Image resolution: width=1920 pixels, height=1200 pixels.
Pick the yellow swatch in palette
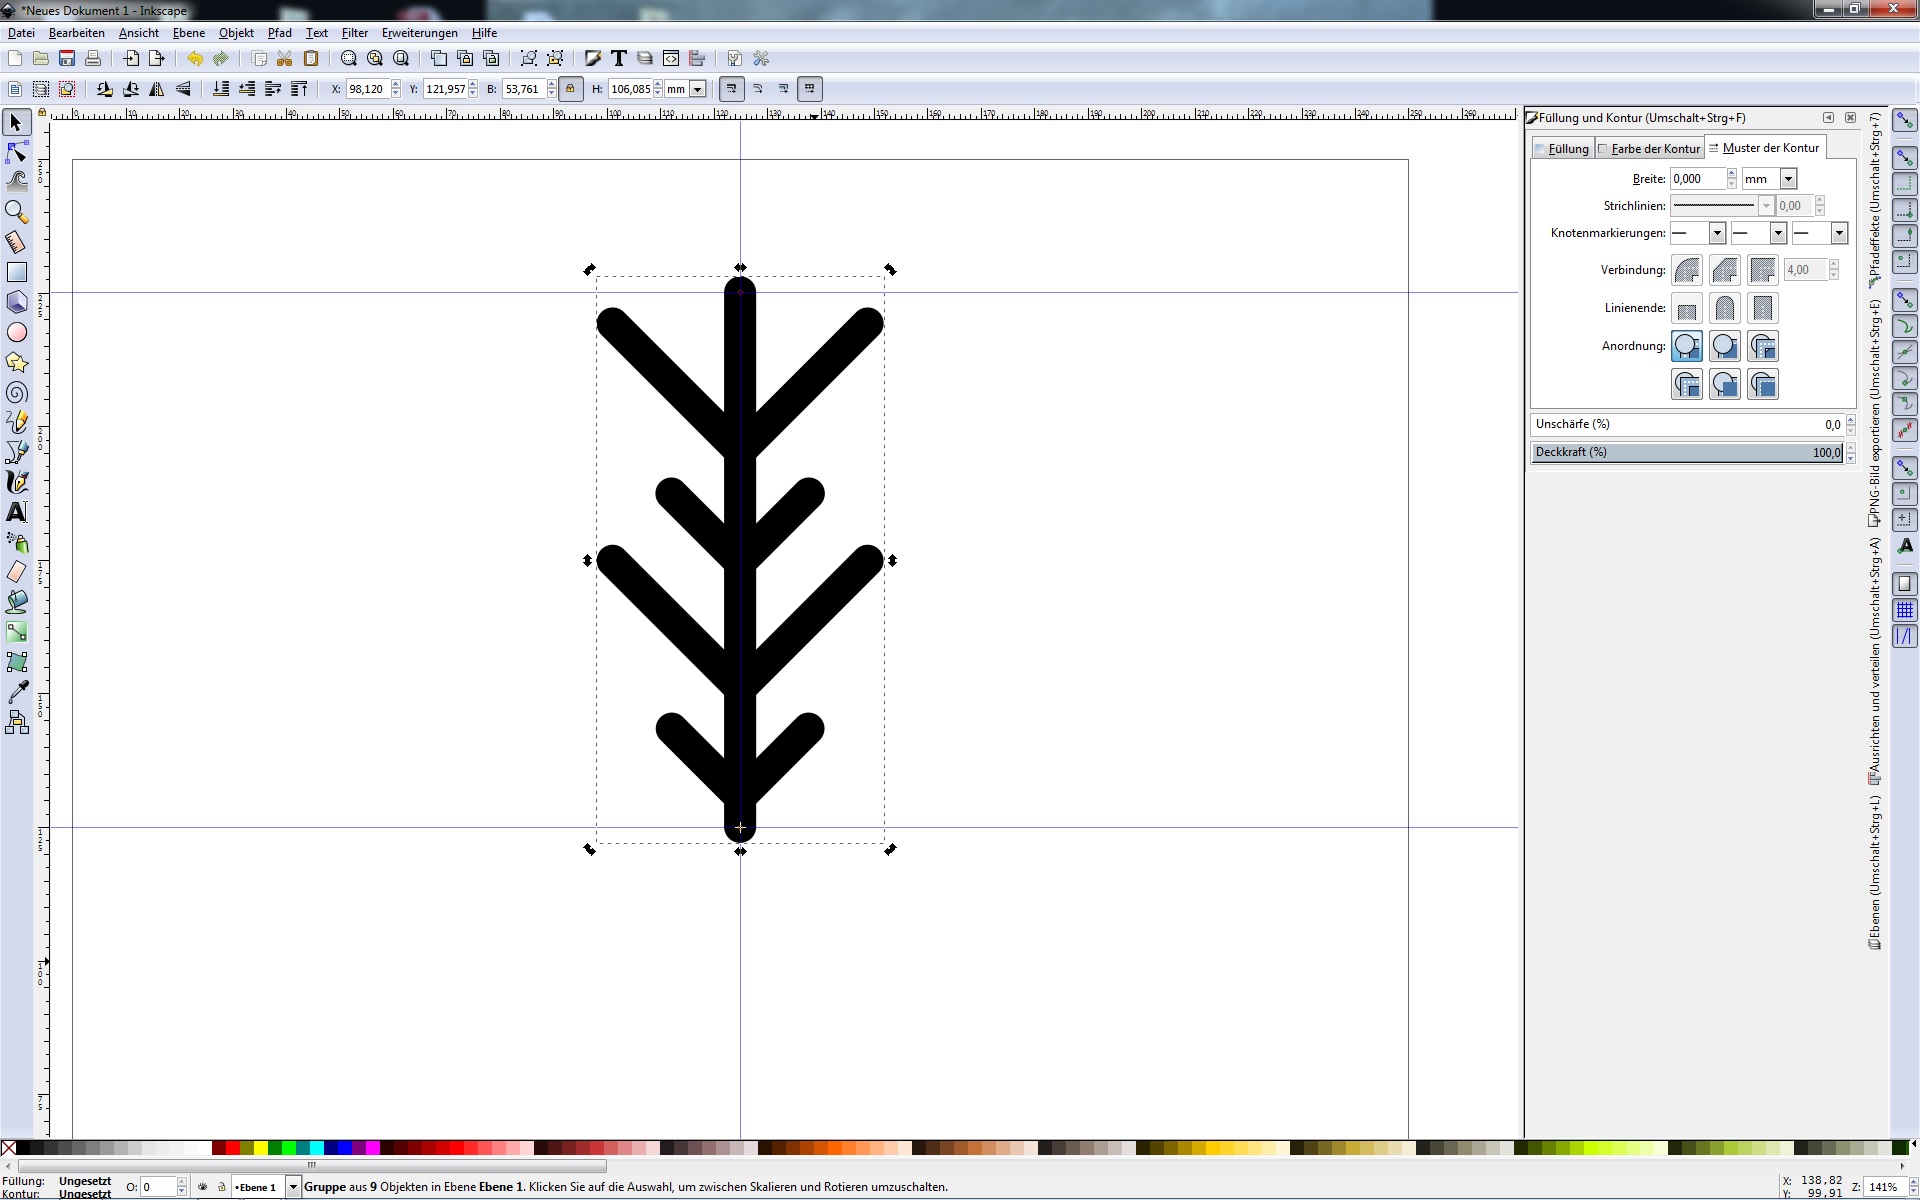261,1148
